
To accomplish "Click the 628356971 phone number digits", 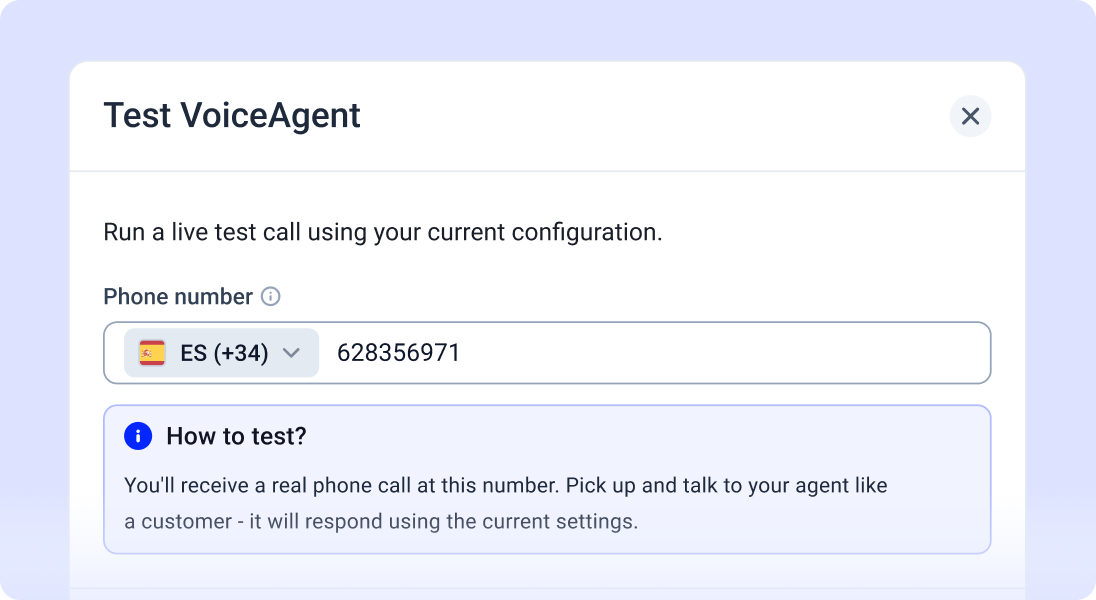I will click(x=398, y=353).
